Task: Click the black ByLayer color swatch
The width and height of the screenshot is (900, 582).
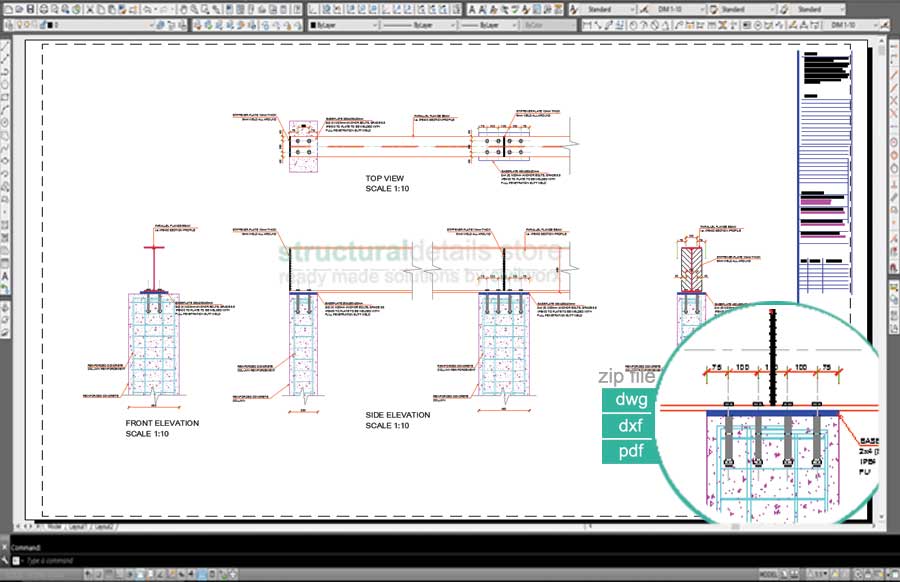Action: [314, 24]
